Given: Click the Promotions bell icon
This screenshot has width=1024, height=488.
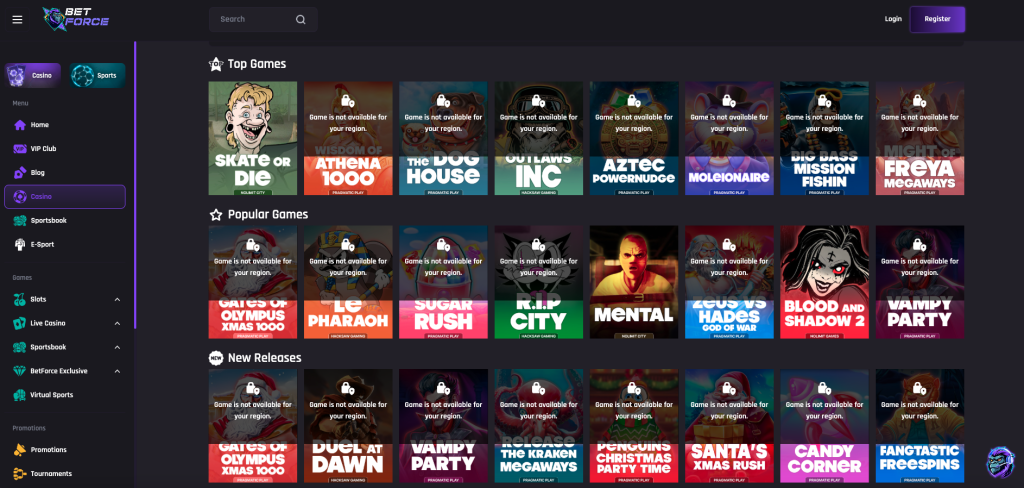Looking at the screenshot, I should pyautogui.click(x=20, y=449).
